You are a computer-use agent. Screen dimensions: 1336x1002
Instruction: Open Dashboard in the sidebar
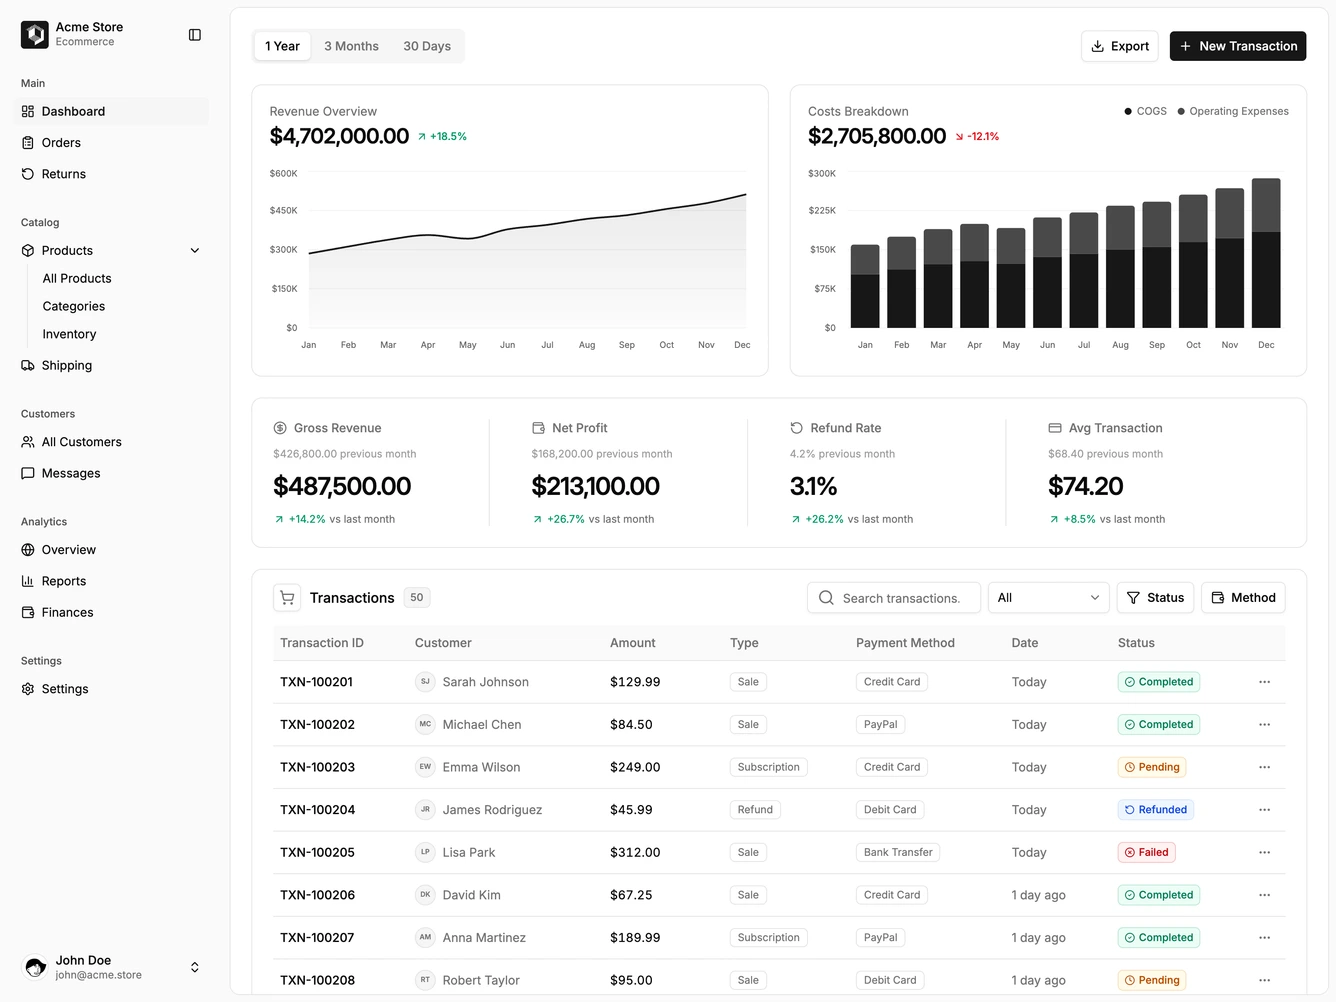pos(111,111)
